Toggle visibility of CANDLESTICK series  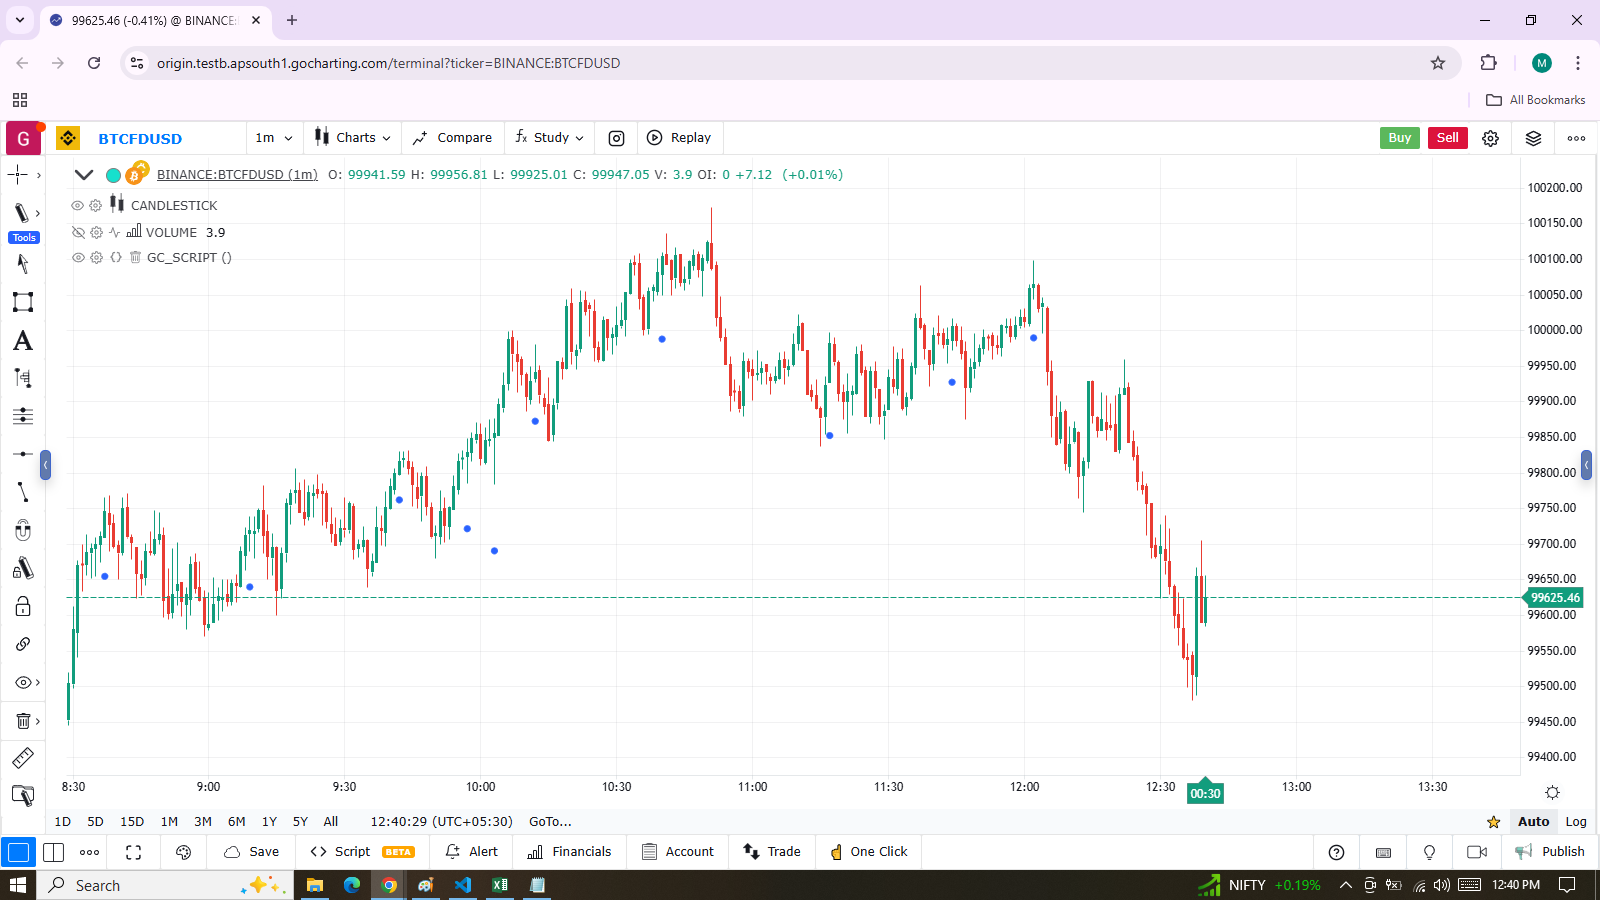77,206
